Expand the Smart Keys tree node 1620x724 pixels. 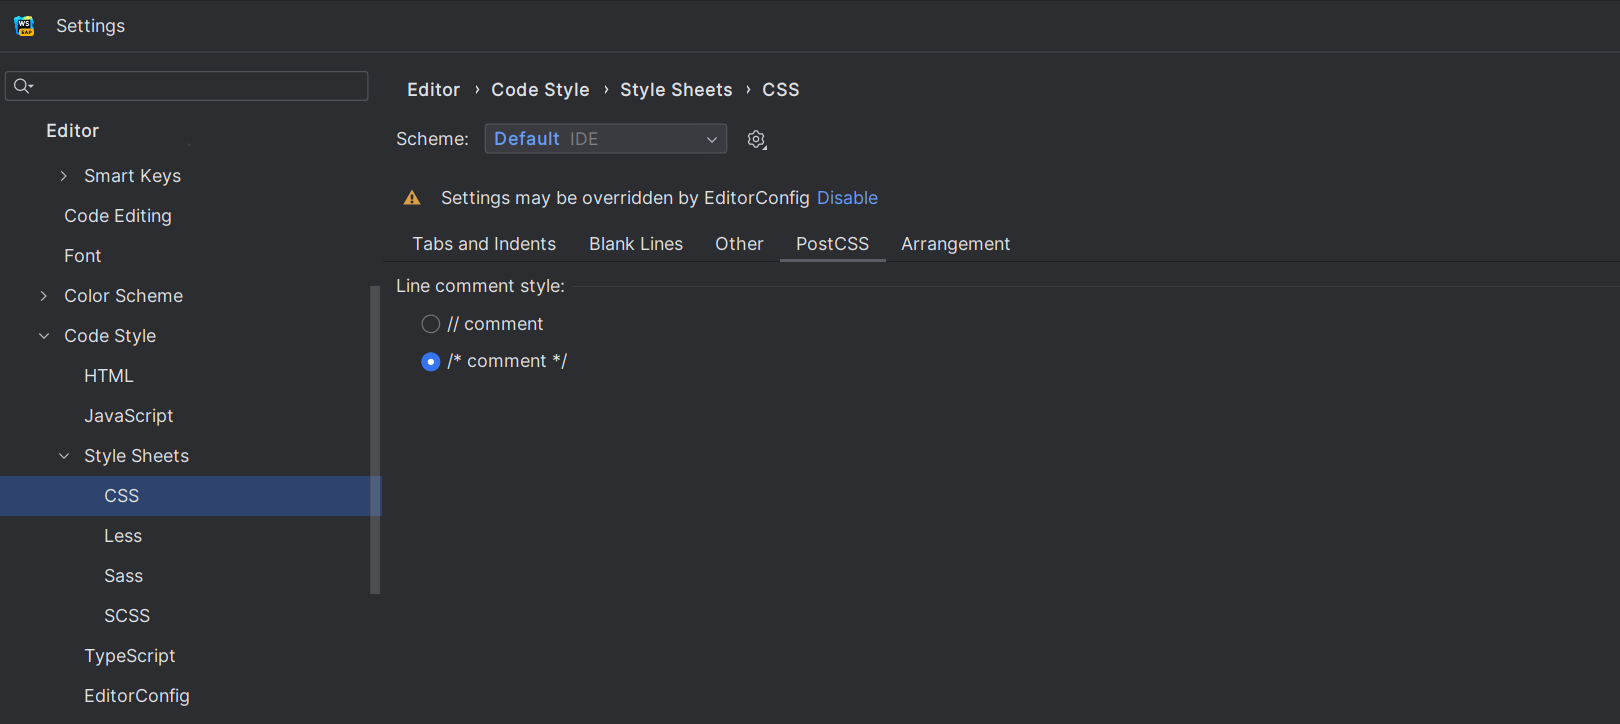click(x=64, y=176)
